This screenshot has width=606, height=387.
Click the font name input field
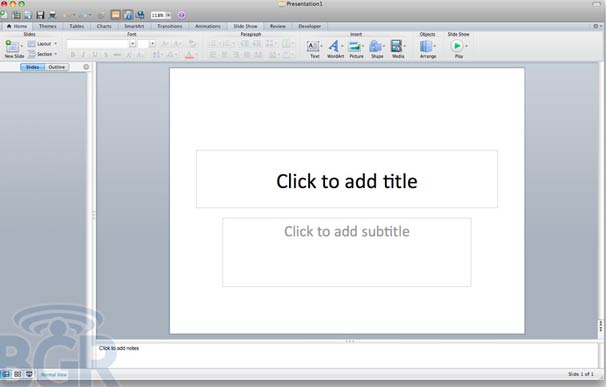98,44
